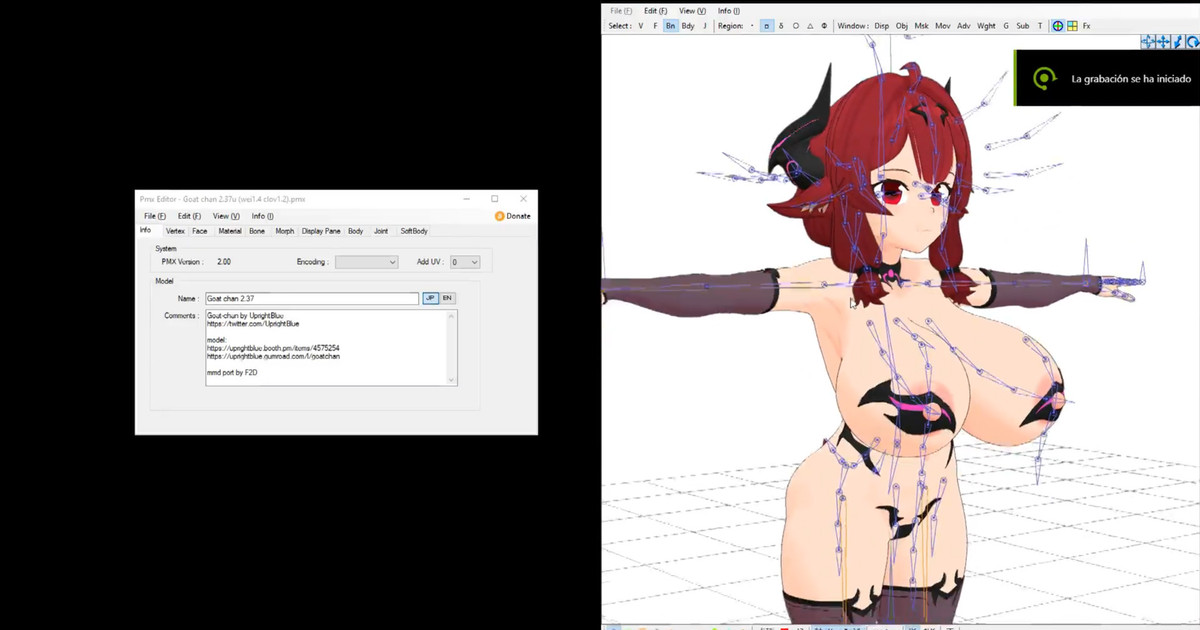The width and height of the screenshot is (1200, 630).
Task: Open the Encoding dropdown
Action: [x=366, y=262]
